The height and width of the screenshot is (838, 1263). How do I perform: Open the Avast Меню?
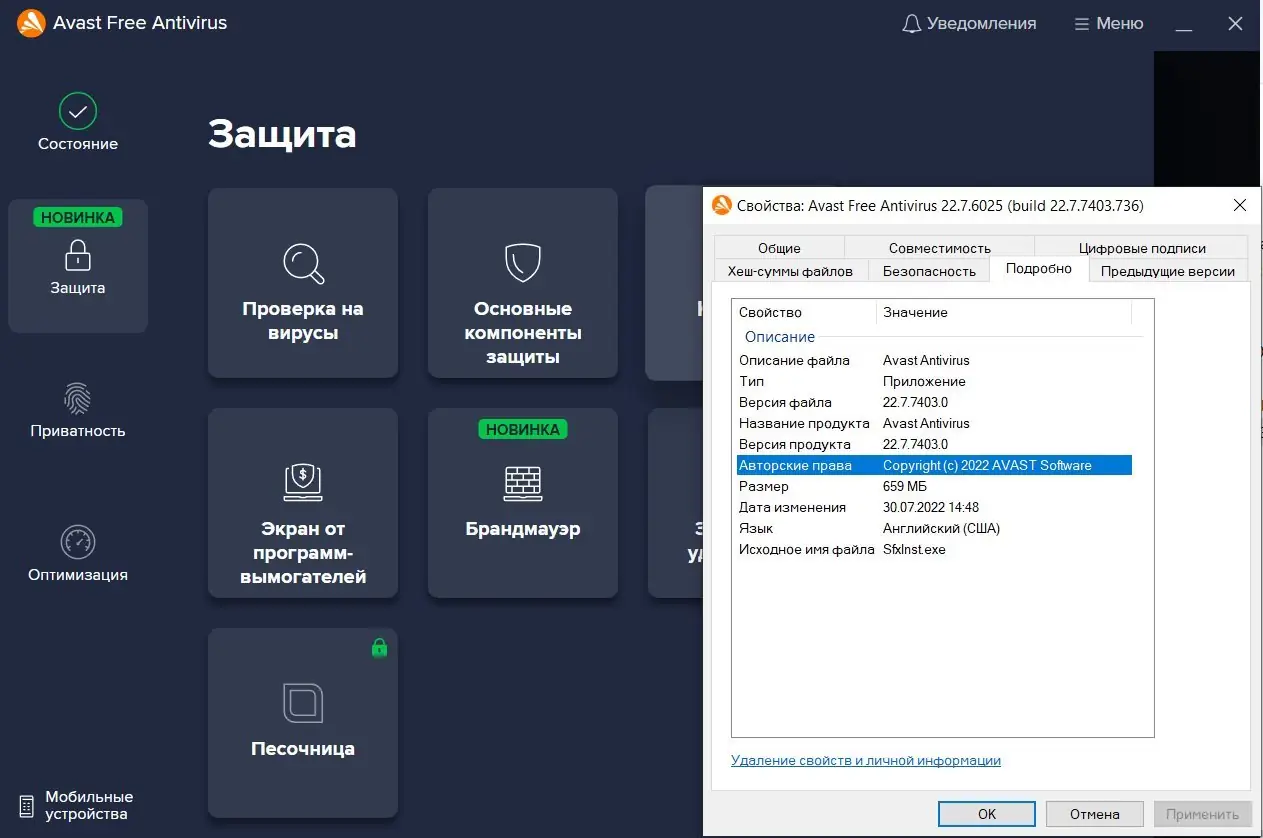coord(1108,23)
